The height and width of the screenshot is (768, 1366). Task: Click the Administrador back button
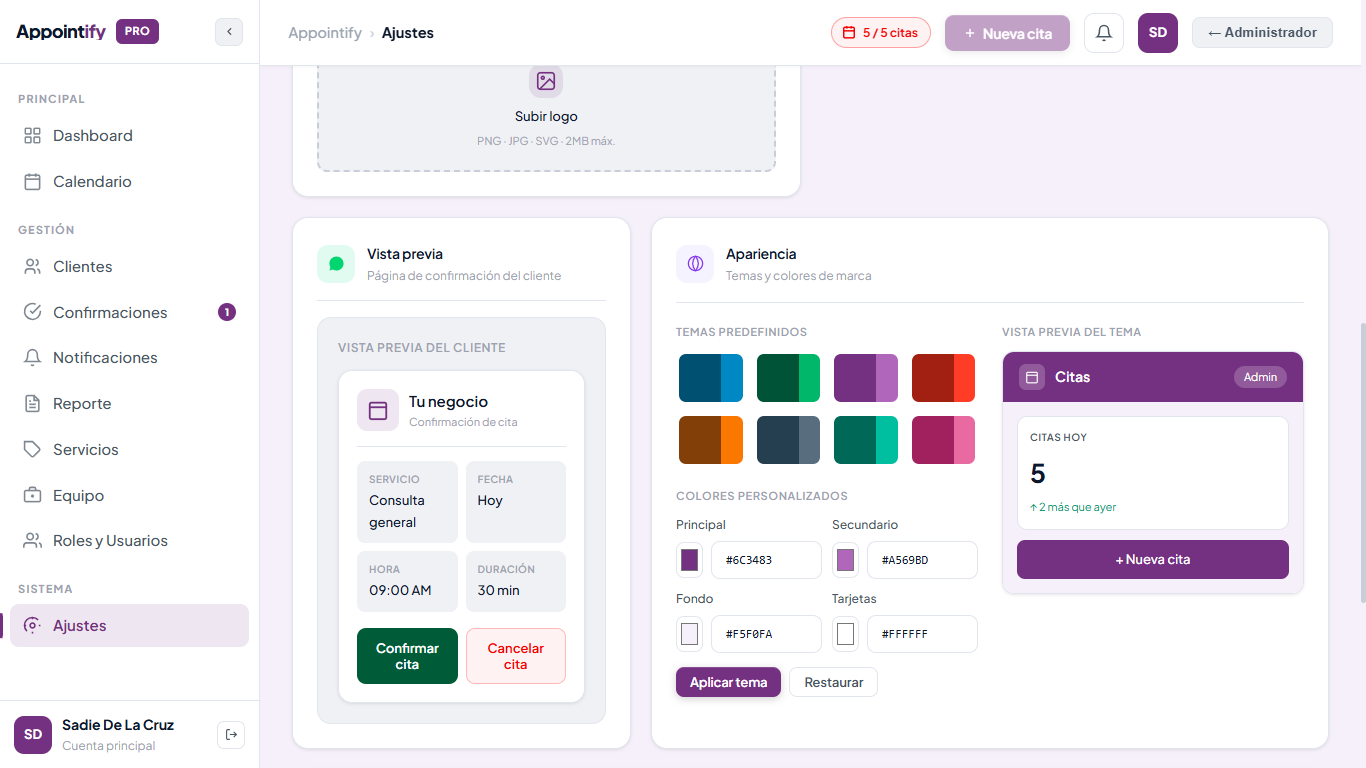coord(1262,32)
